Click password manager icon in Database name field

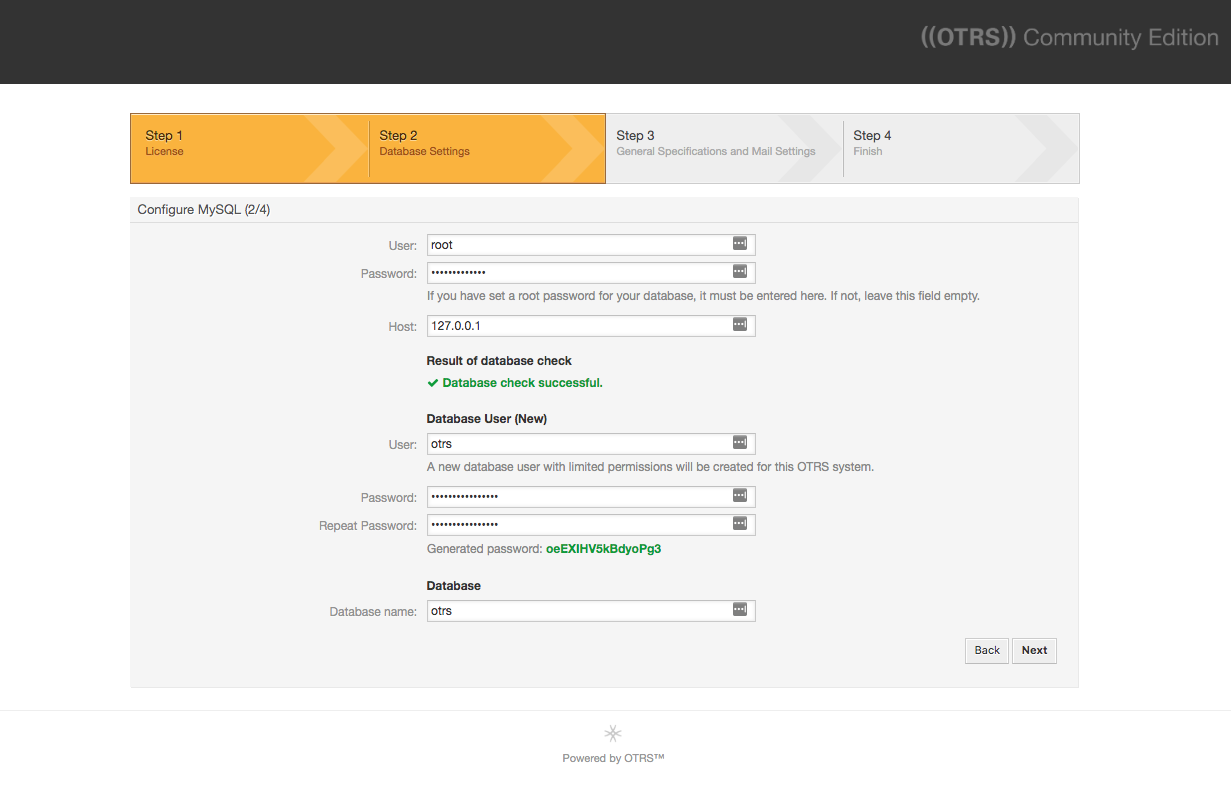740,609
